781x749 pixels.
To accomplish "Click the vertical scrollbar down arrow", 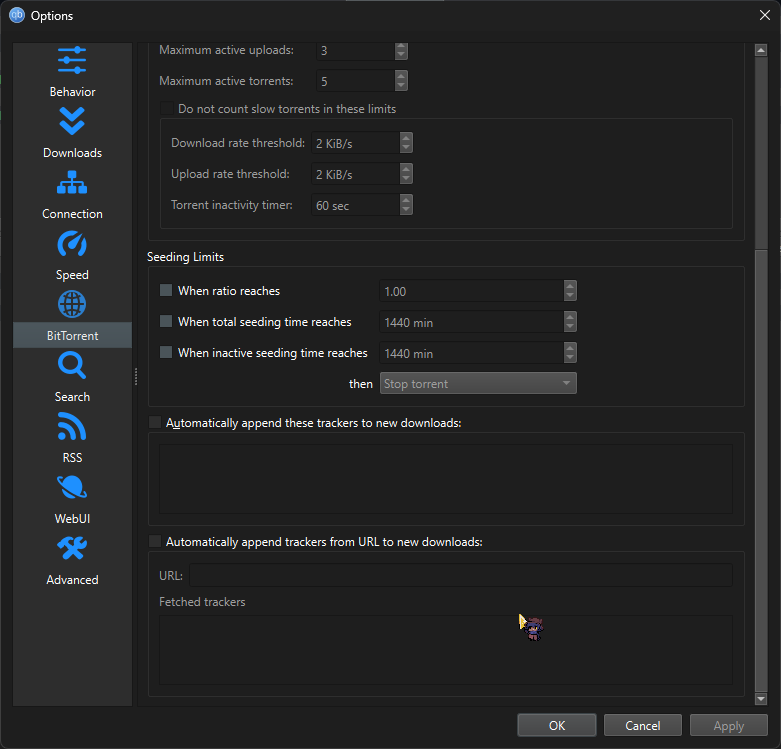I will click(x=761, y=699).
